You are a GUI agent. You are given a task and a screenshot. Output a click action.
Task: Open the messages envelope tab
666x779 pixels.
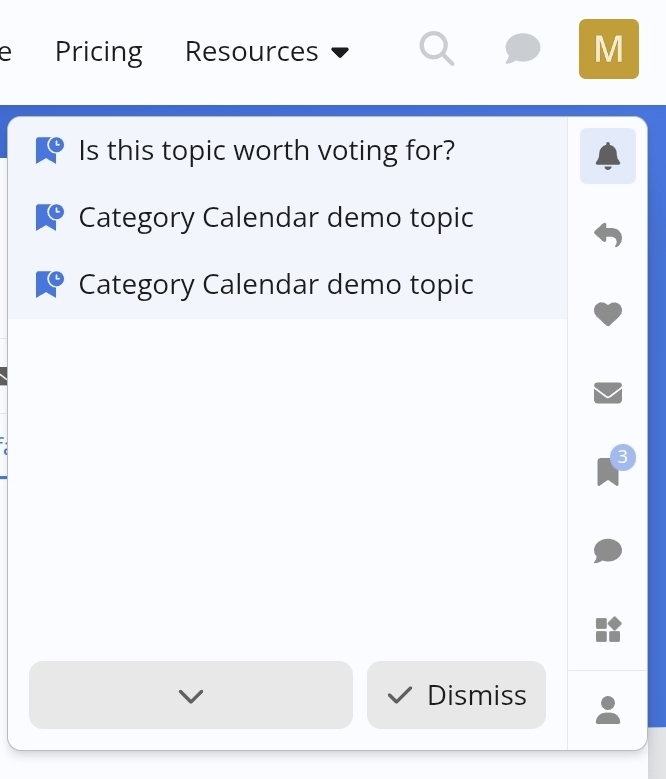point(608,393)
